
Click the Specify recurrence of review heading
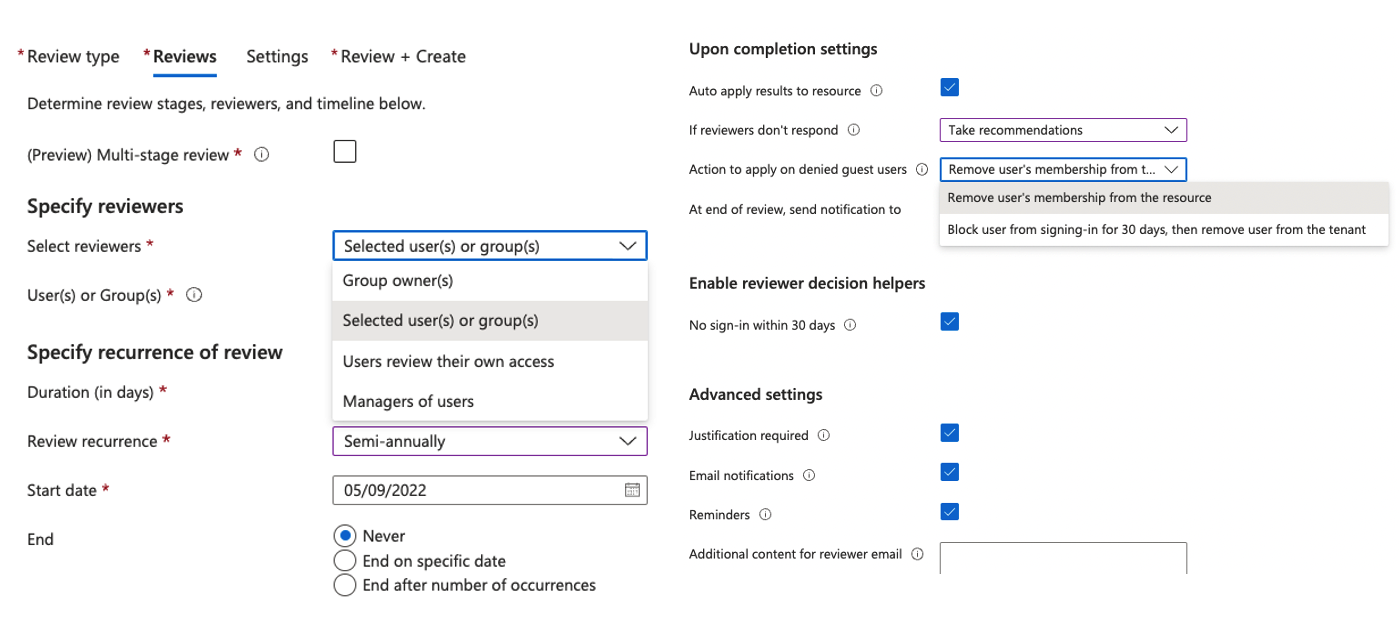tap(155, 353)
